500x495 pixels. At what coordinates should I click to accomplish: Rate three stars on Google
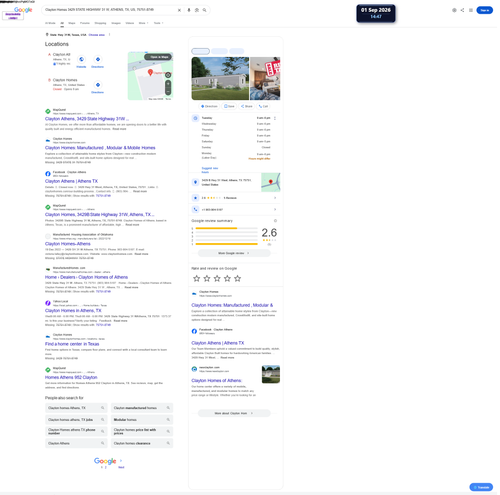217,278
